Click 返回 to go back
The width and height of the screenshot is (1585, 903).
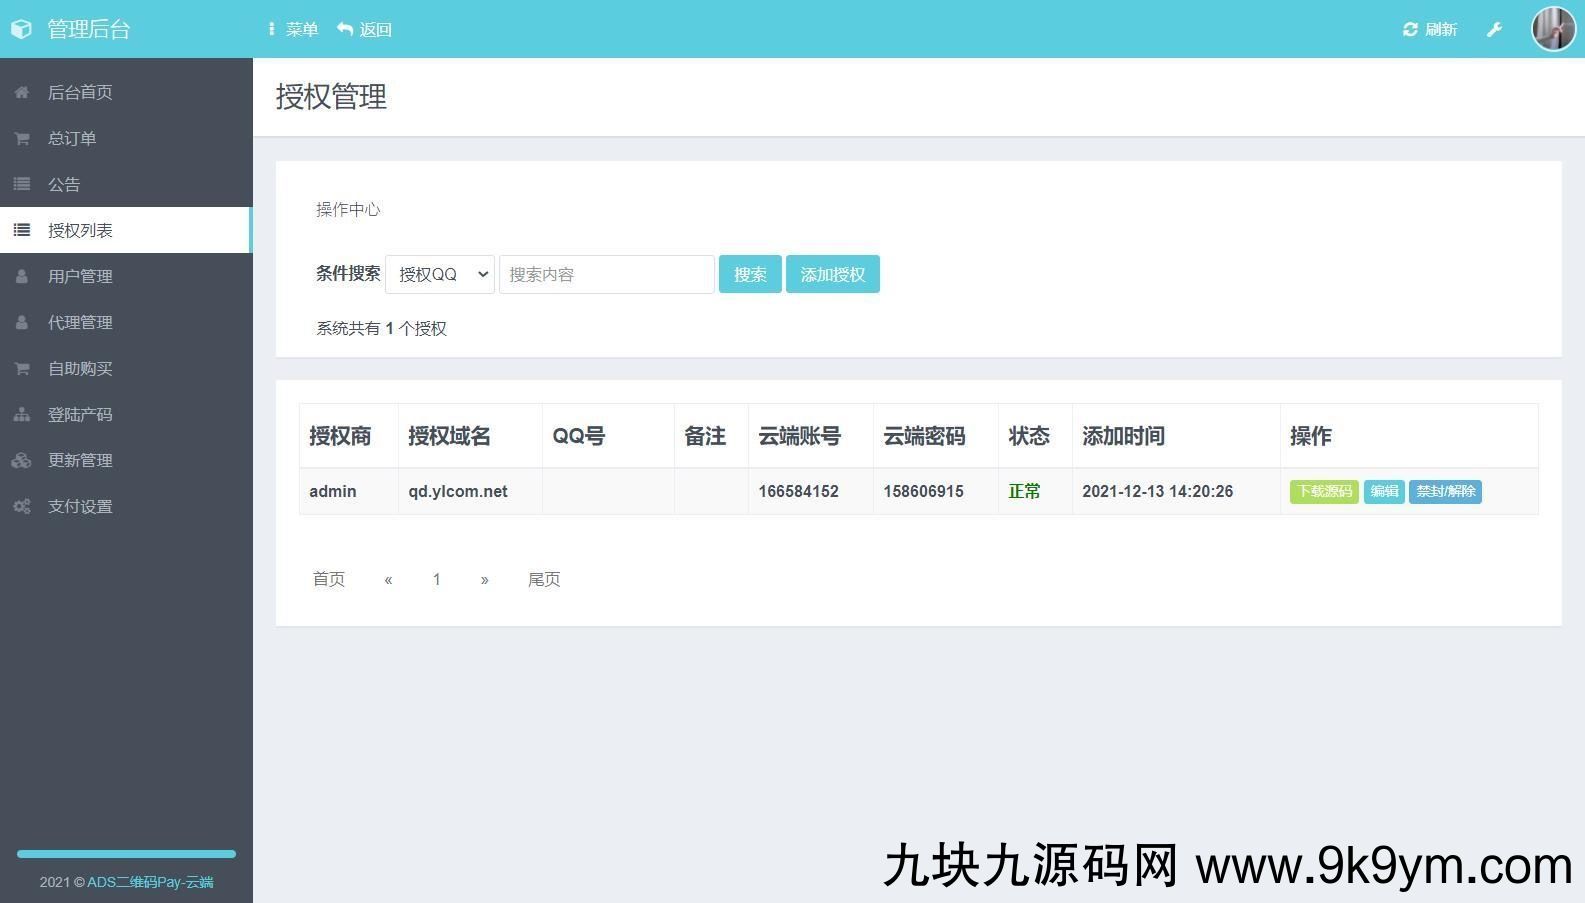coord(365,29)
